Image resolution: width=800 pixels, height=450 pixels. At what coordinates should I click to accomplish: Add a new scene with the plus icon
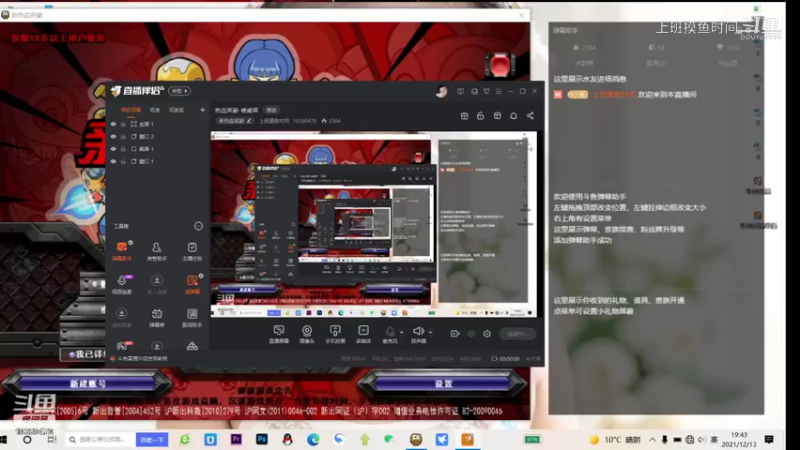tap(203, 110)
